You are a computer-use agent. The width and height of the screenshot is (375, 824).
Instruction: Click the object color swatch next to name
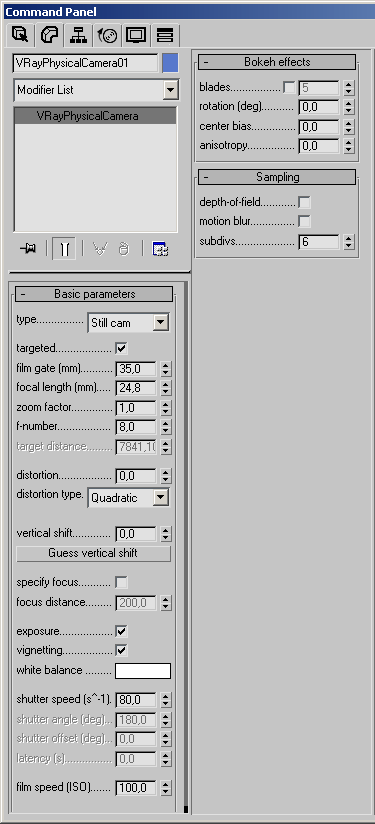(x=170, y=63)
